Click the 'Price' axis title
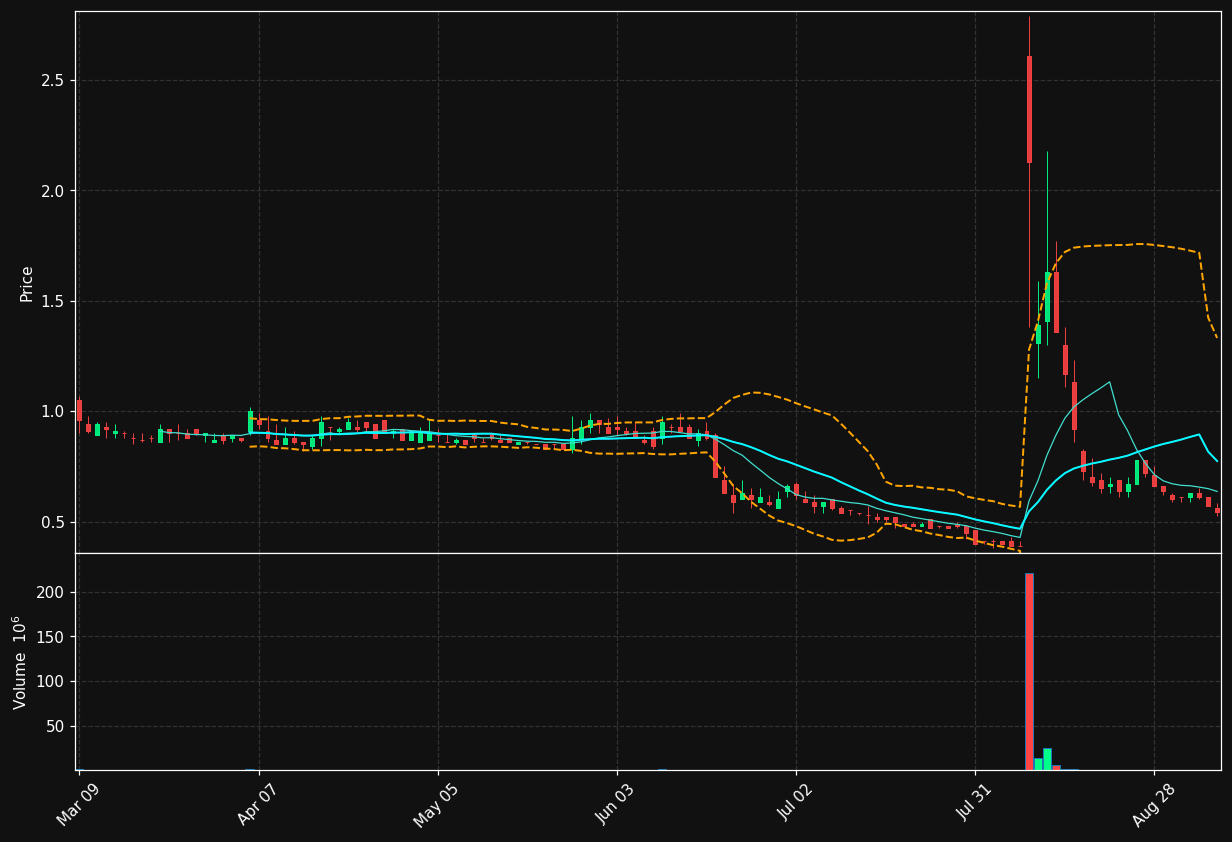This screenshot has width=1232, height=842. pos(27,284)
